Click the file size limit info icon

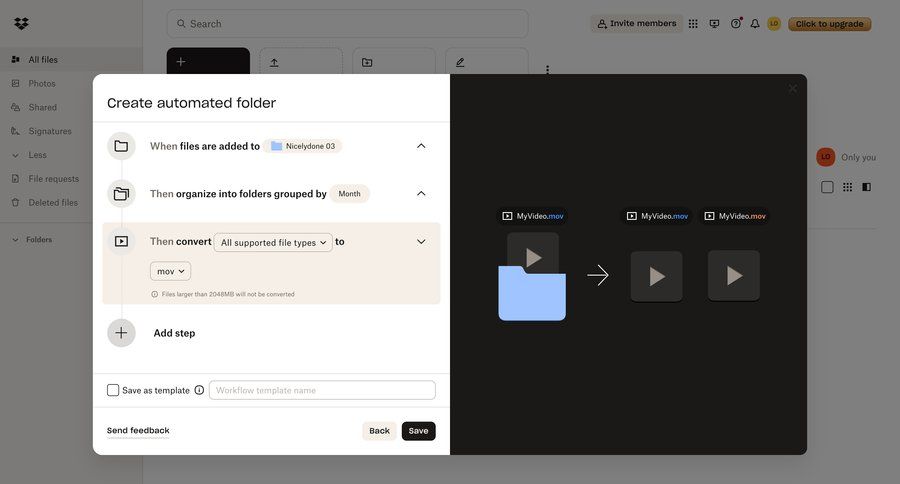[154, 294]
